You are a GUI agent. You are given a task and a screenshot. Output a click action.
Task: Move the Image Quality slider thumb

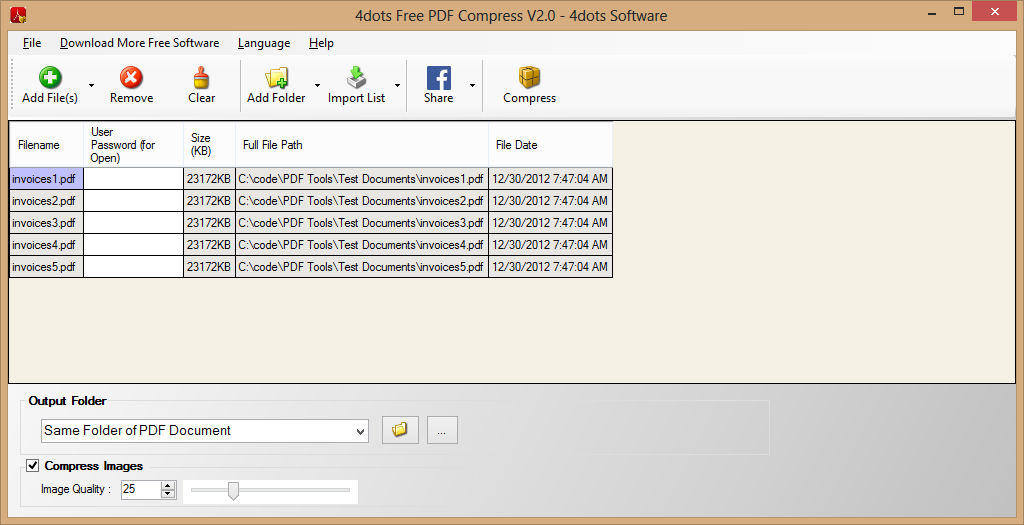(x=233, y=490)
